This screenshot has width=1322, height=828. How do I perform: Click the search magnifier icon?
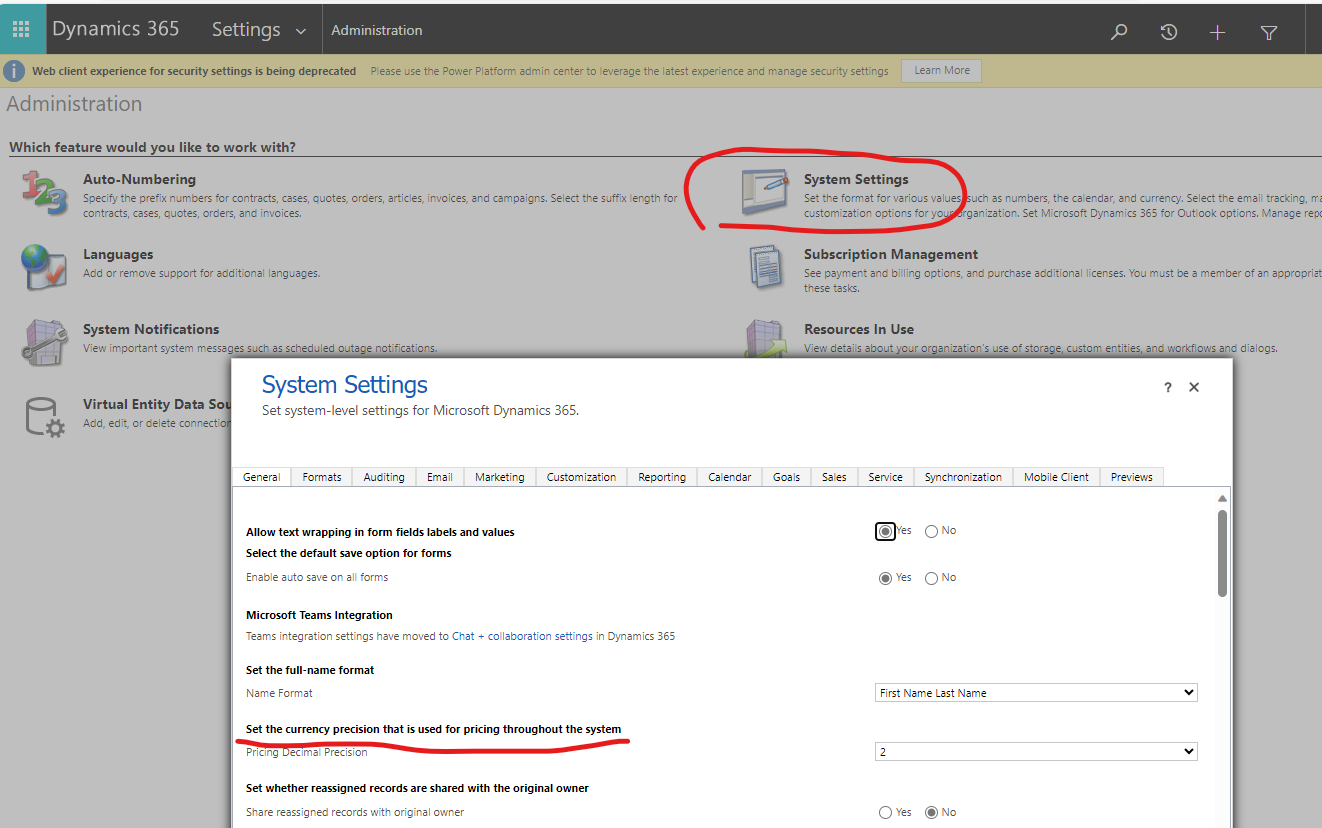pos(1119,32)
